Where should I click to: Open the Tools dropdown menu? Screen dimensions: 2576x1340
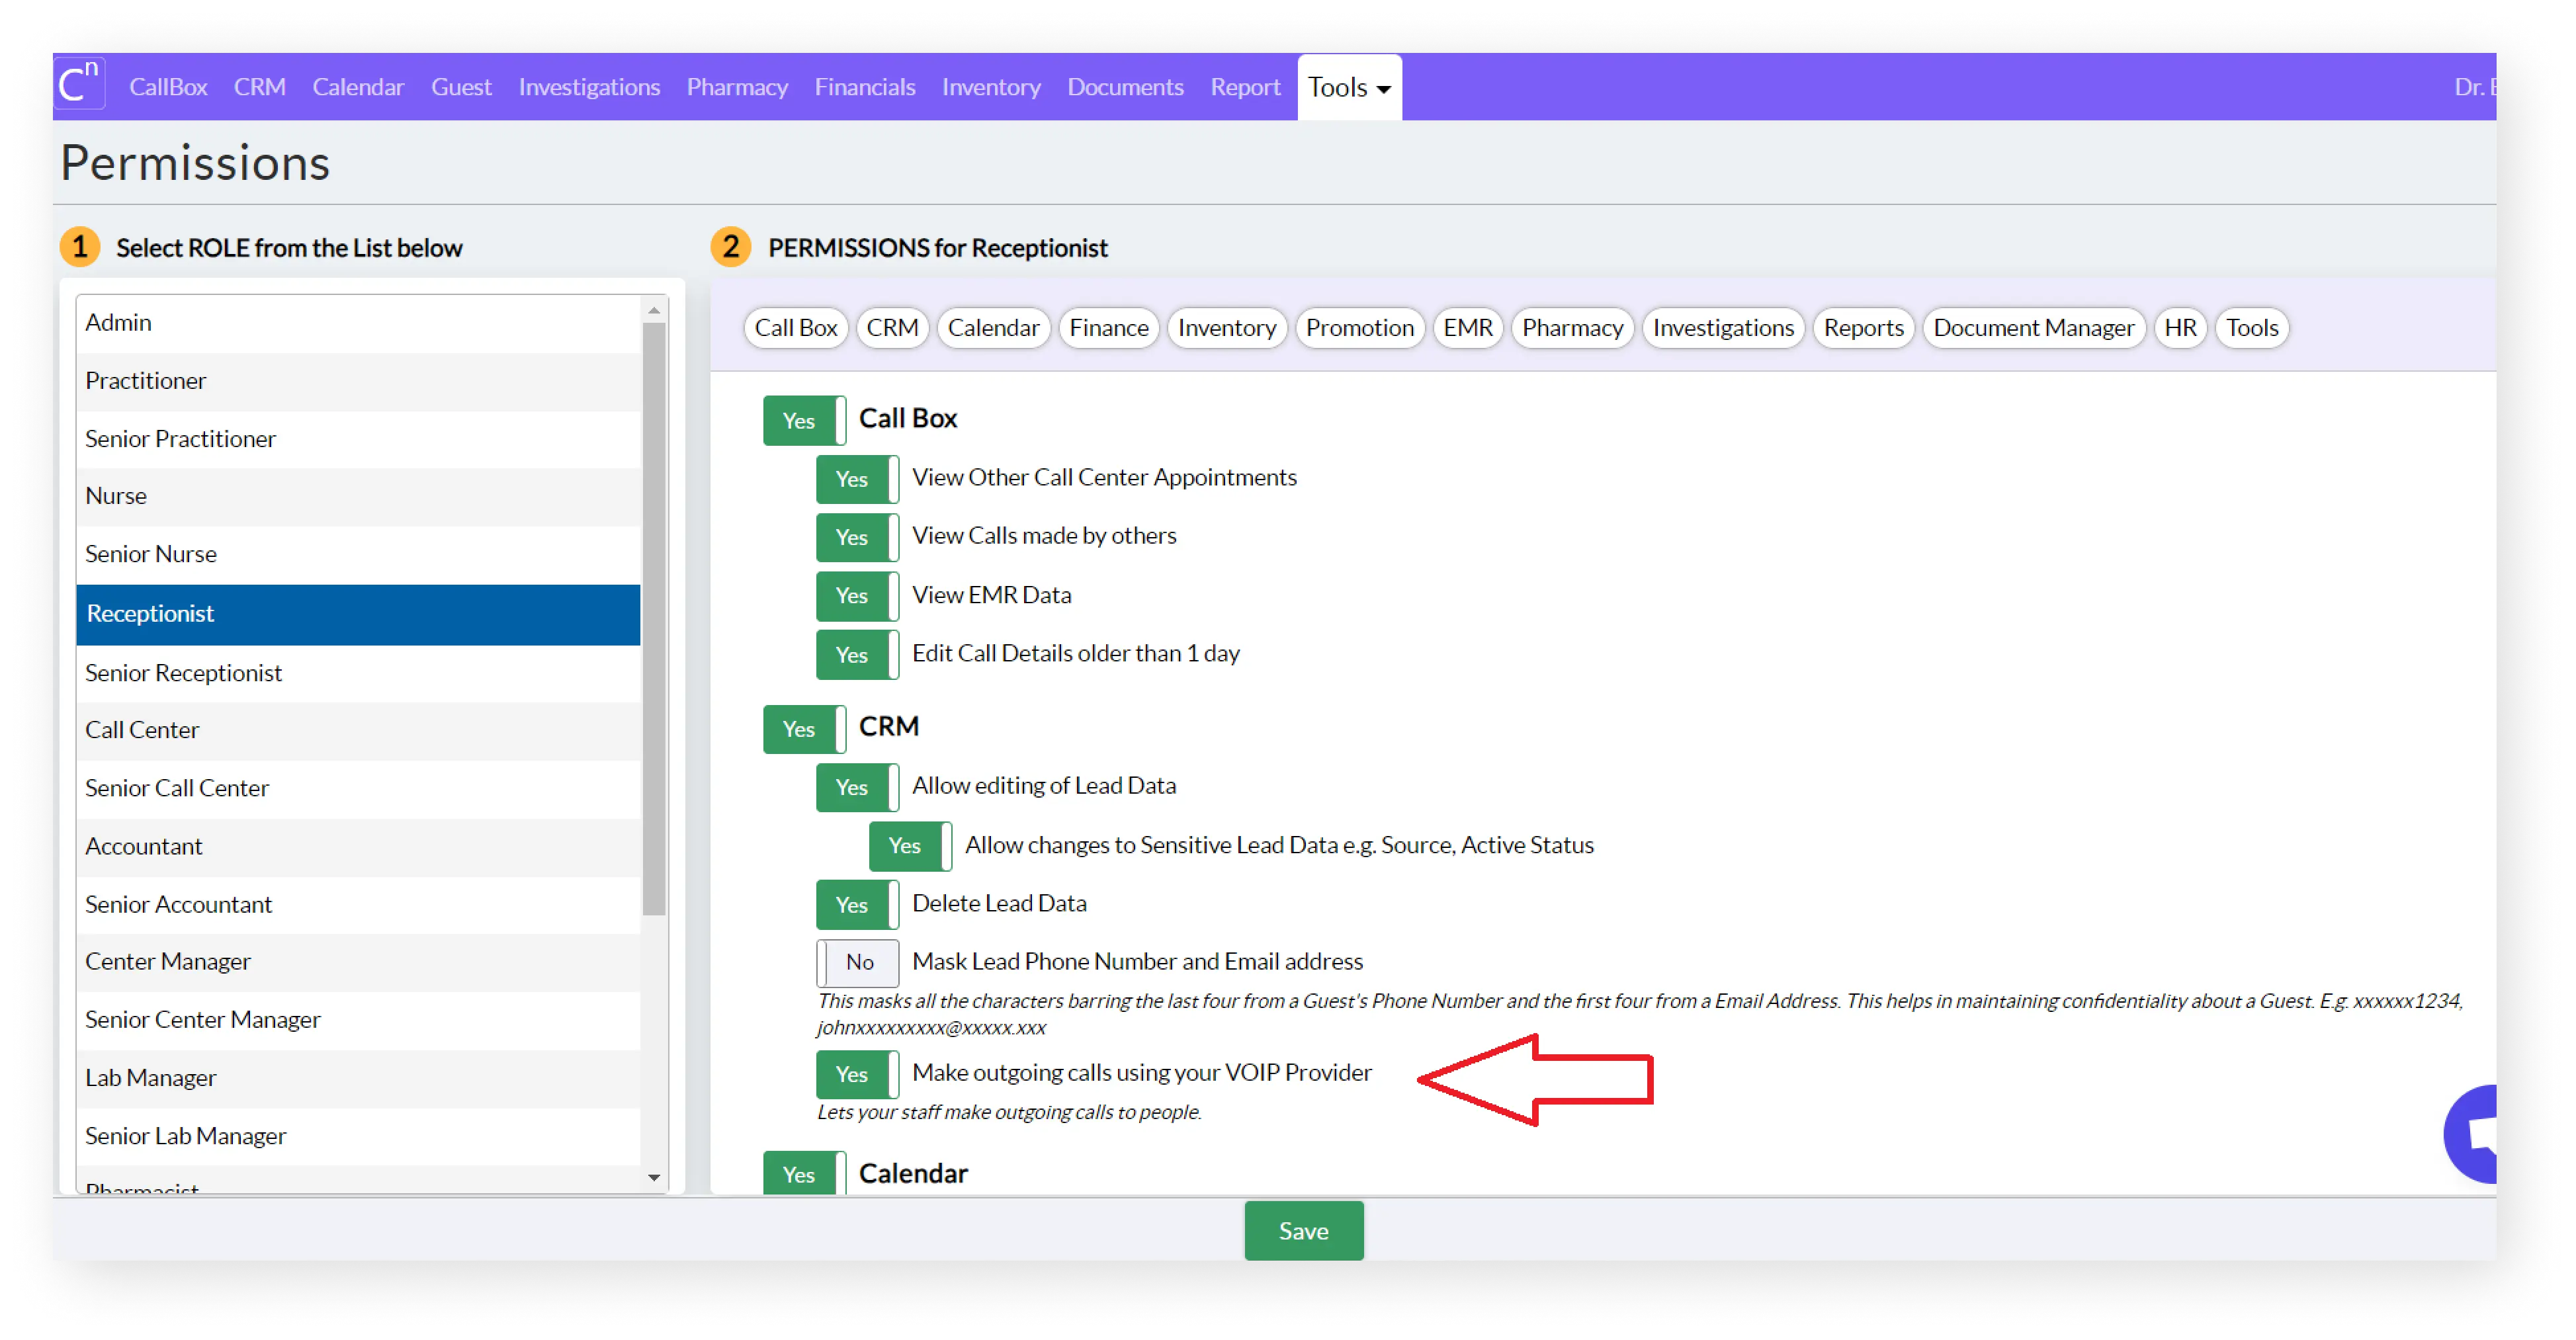(1349, 87)
